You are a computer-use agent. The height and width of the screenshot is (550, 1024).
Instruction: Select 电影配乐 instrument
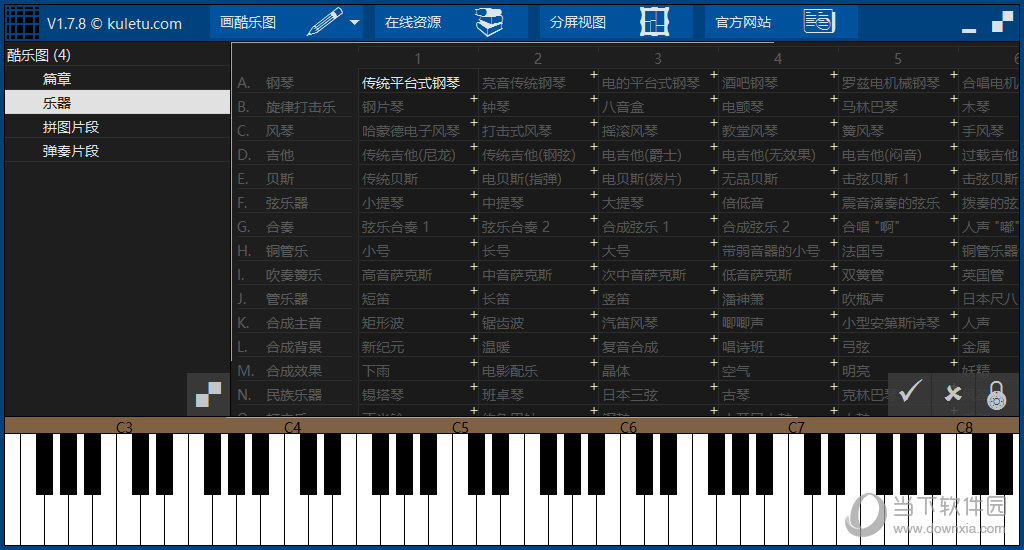[x=510, y=371]
